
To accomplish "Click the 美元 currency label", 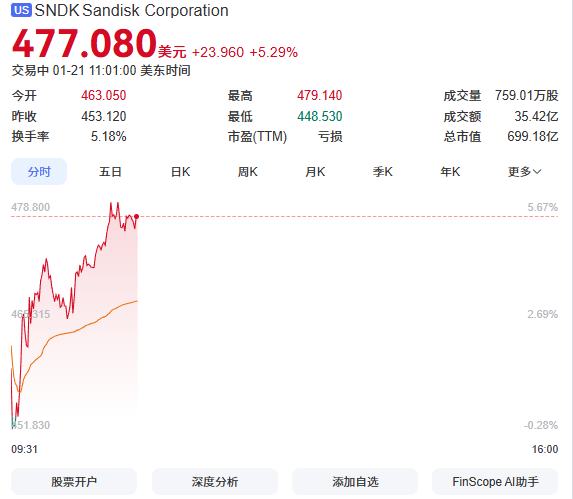I will [172, 52].
